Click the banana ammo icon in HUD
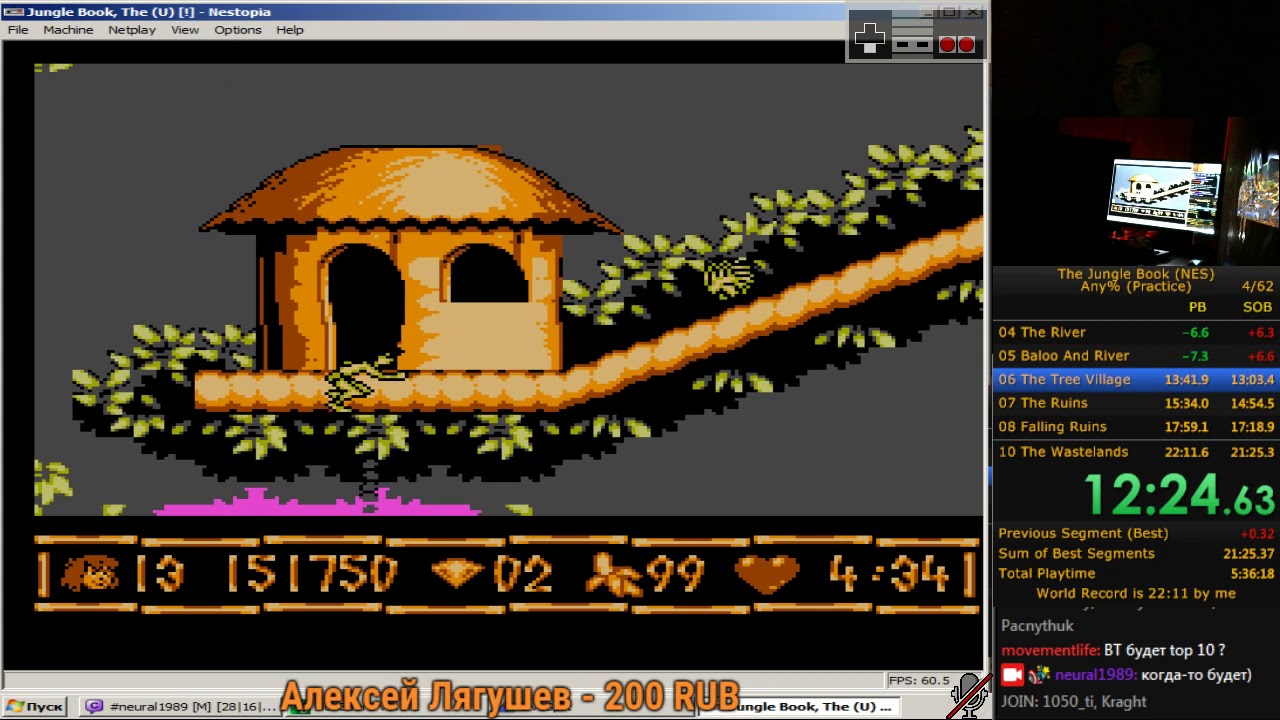This screenshot has height=720, width=1280. 612,575
